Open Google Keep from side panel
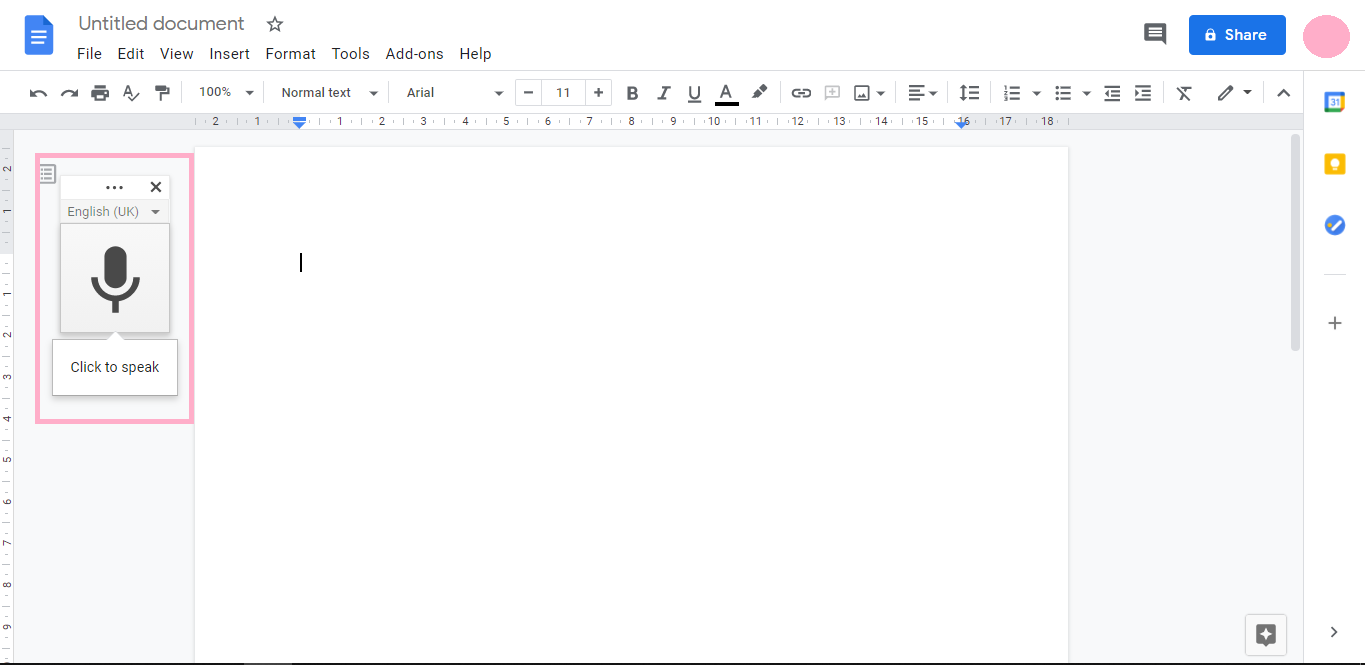1365x665 pixels. tap(1335, 165)
